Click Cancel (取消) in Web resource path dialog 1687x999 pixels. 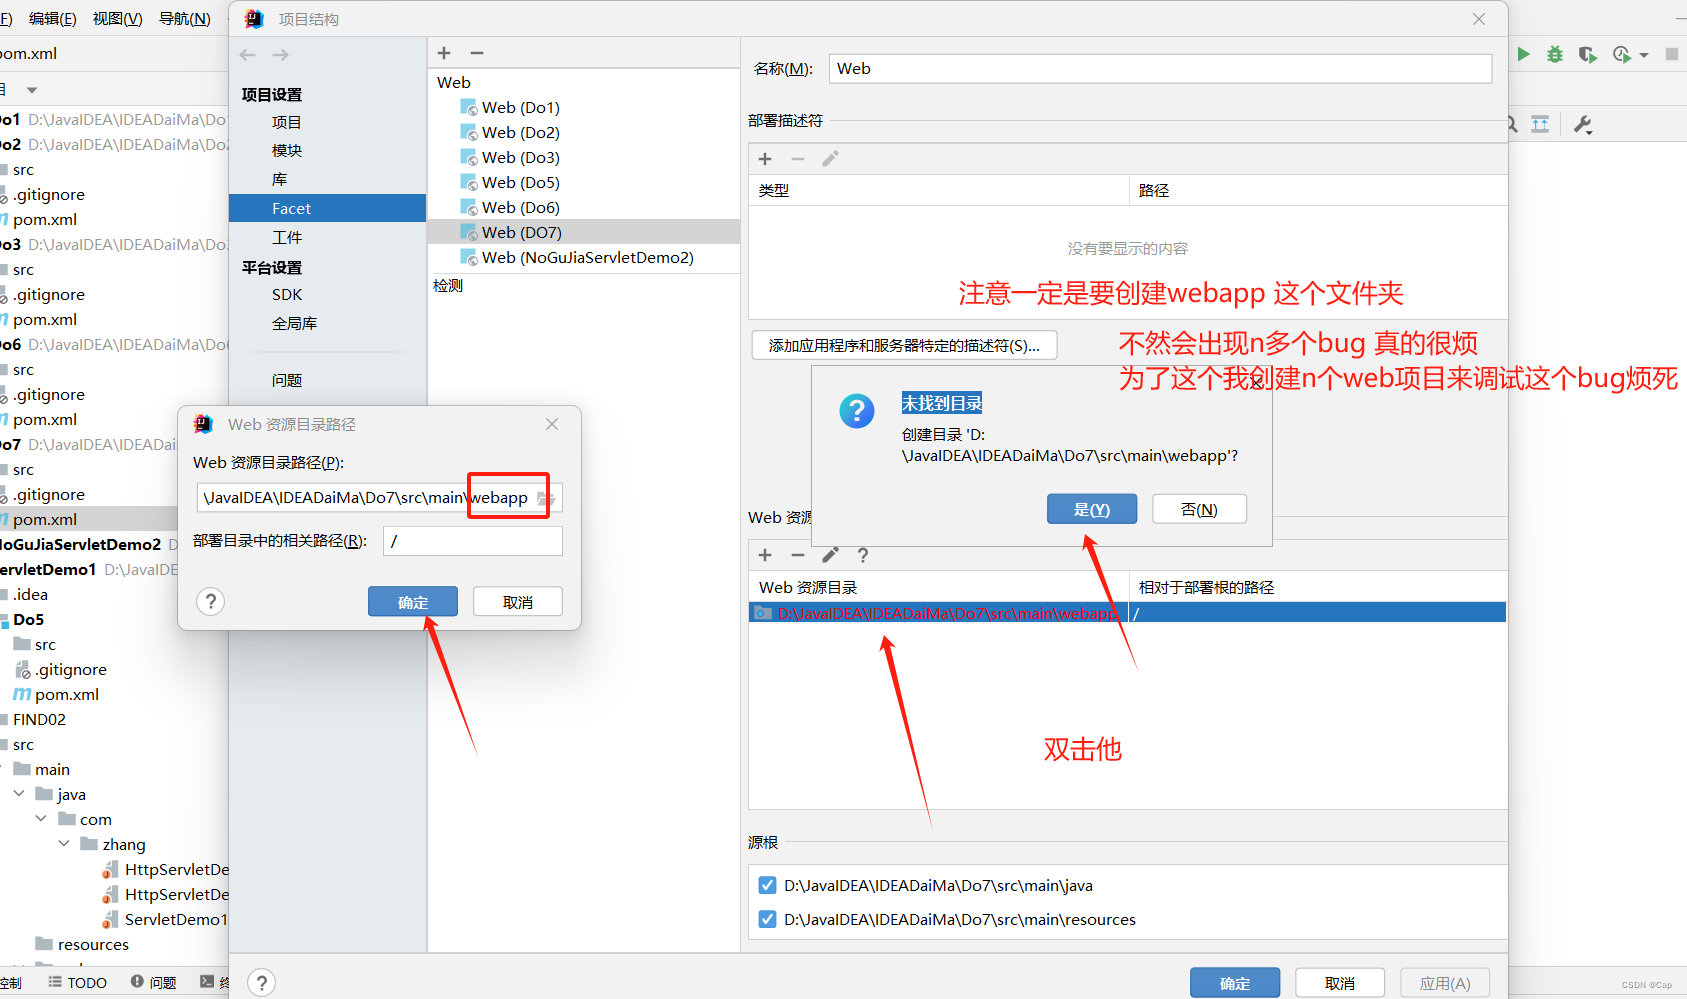click(x=518, y=602)
